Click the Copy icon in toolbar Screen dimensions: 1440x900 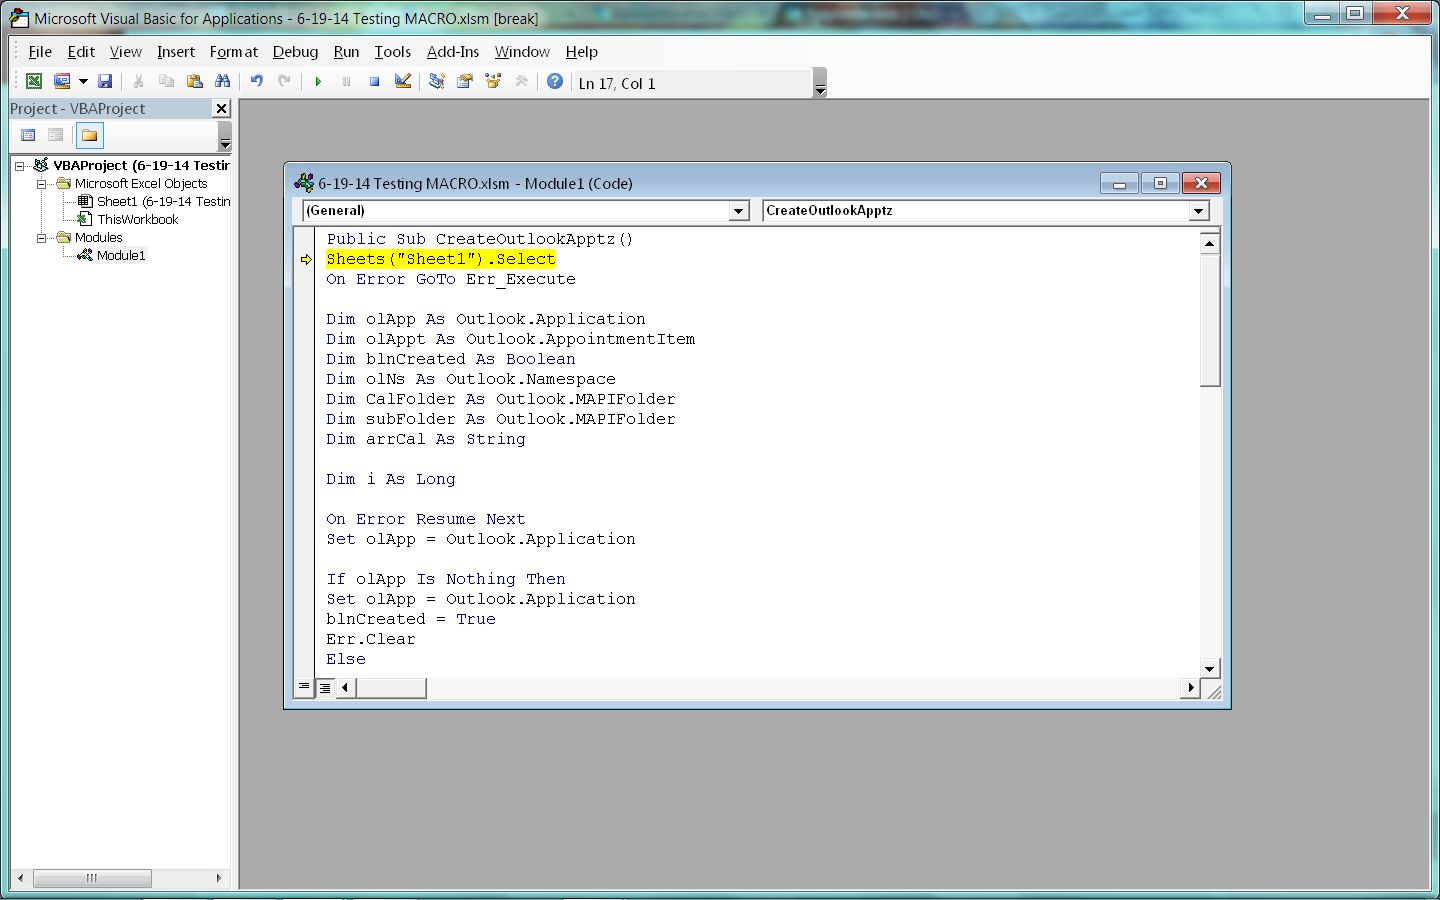point(167,82)
